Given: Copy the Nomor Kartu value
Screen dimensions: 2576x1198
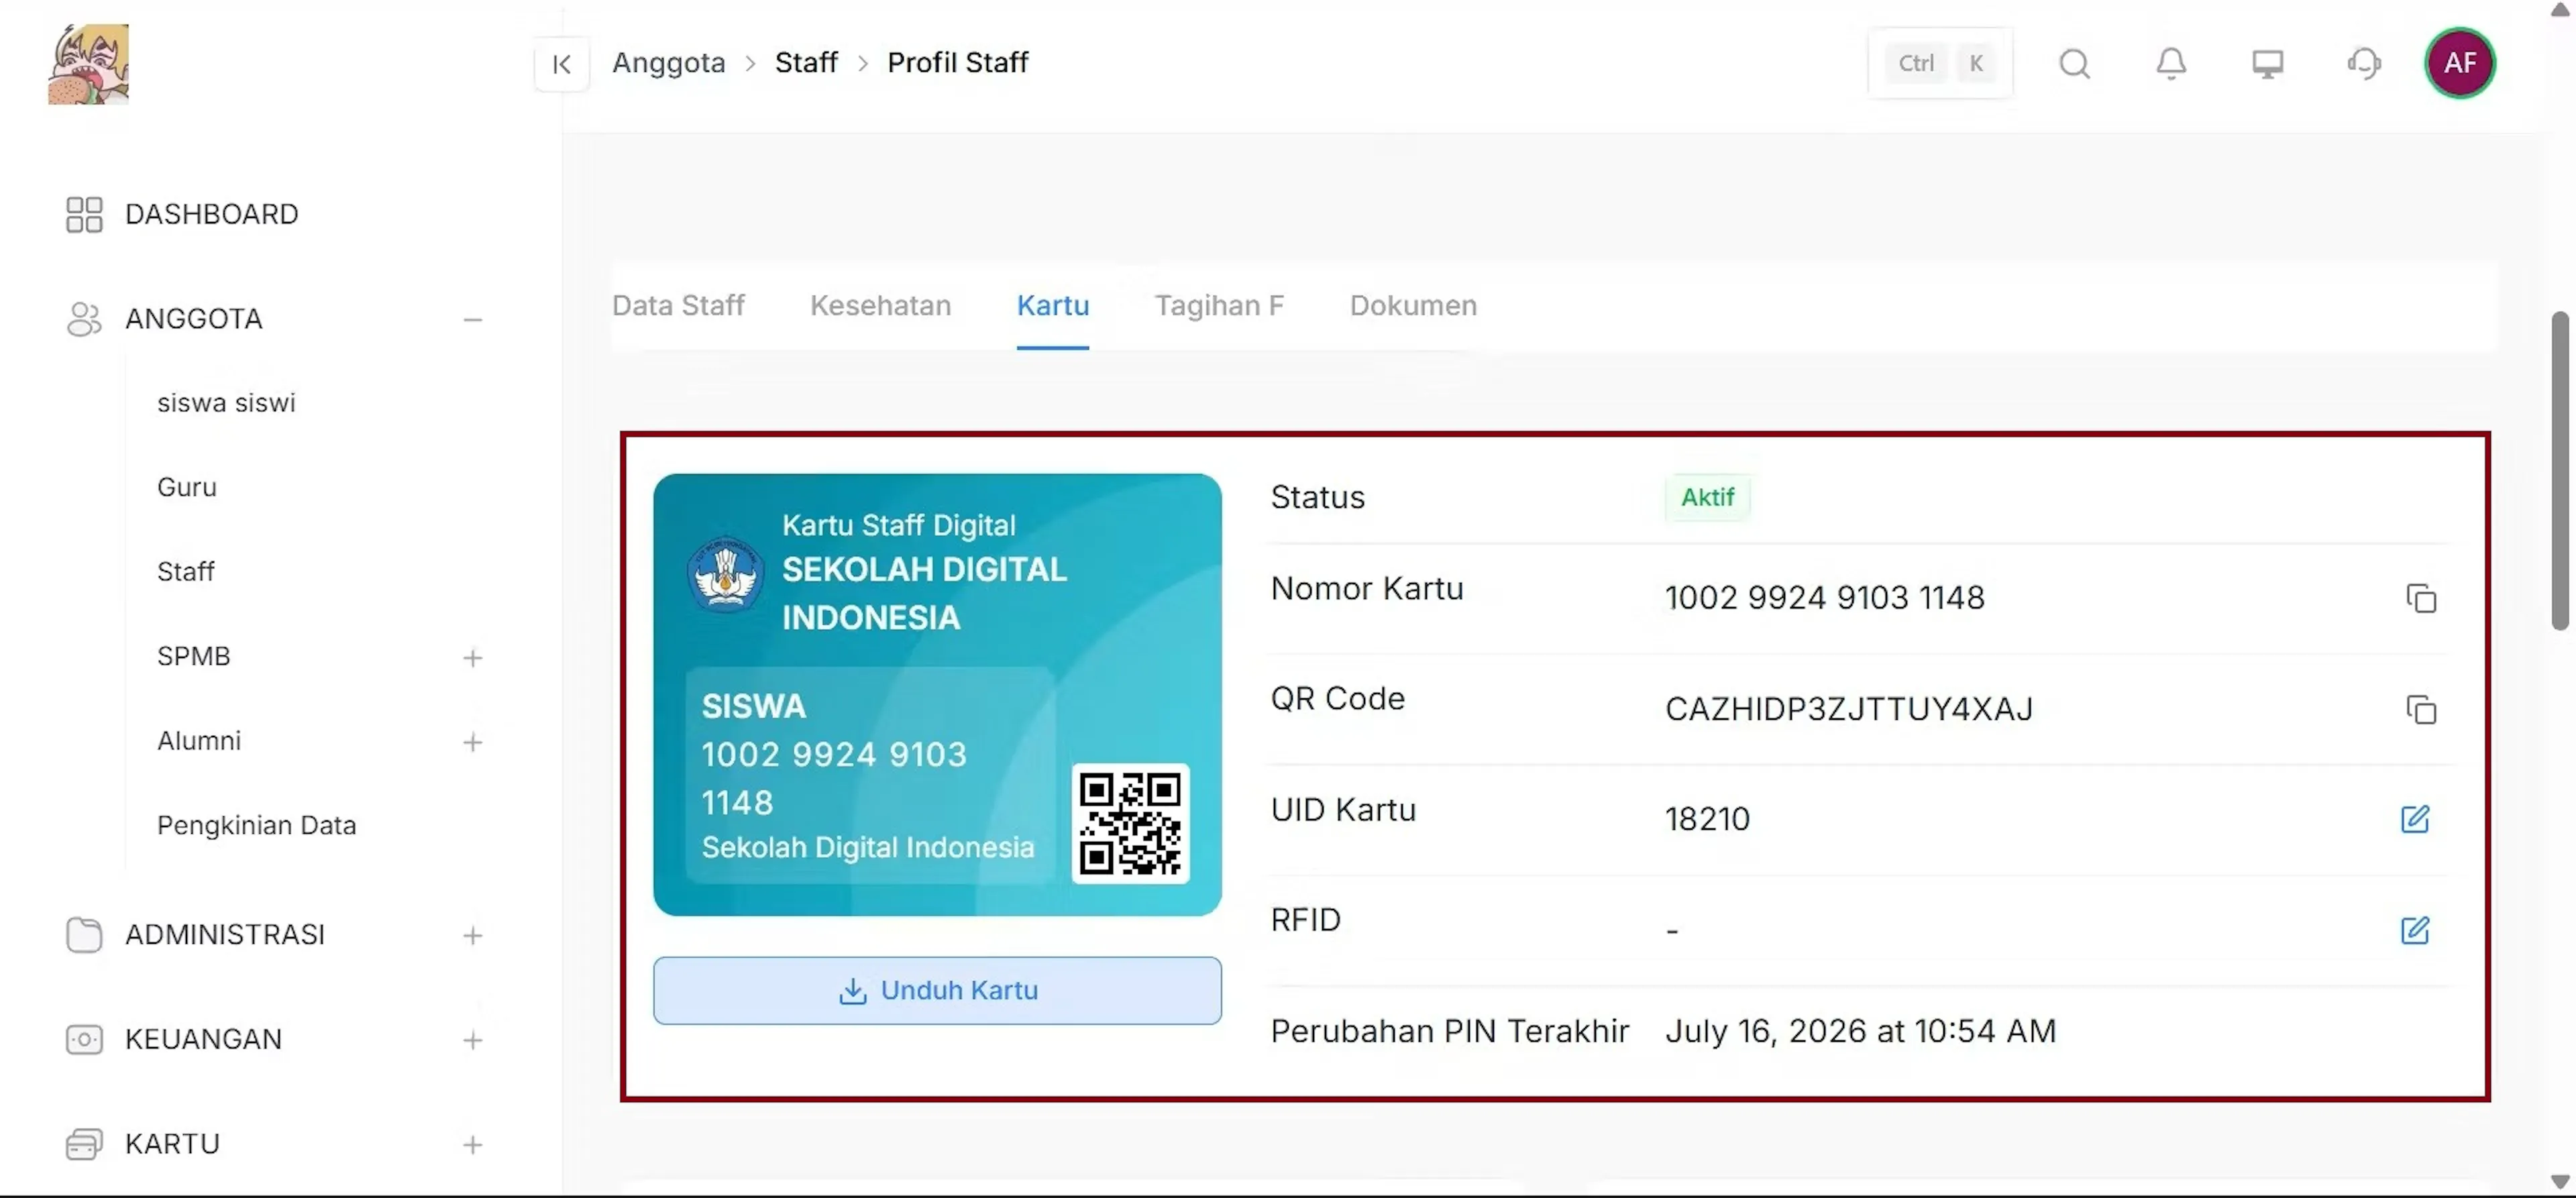Looking at the screenshot, I should tap(2421, 598).
